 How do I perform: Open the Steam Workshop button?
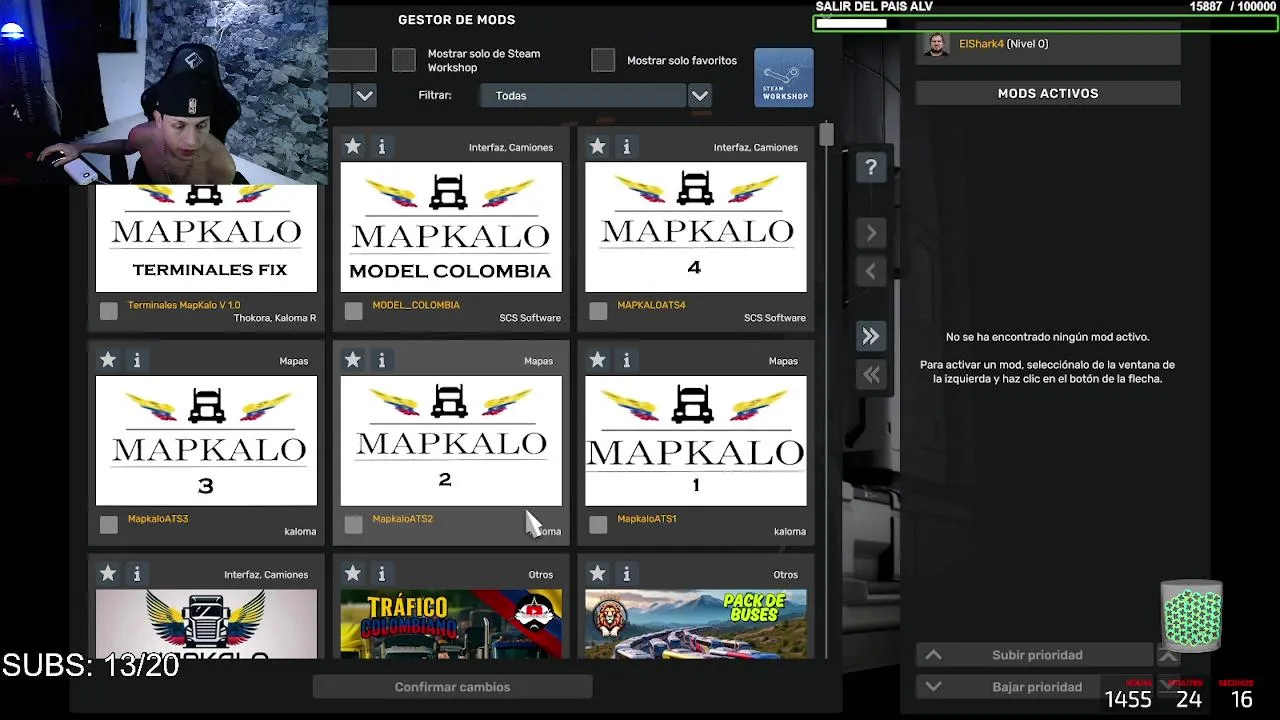[x=784, y=77]
